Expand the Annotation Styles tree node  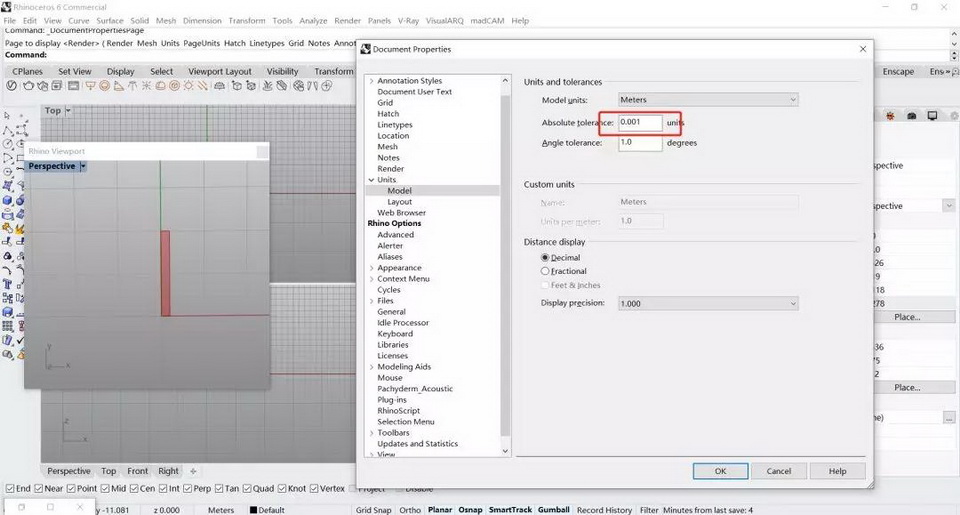pos(371,81)
